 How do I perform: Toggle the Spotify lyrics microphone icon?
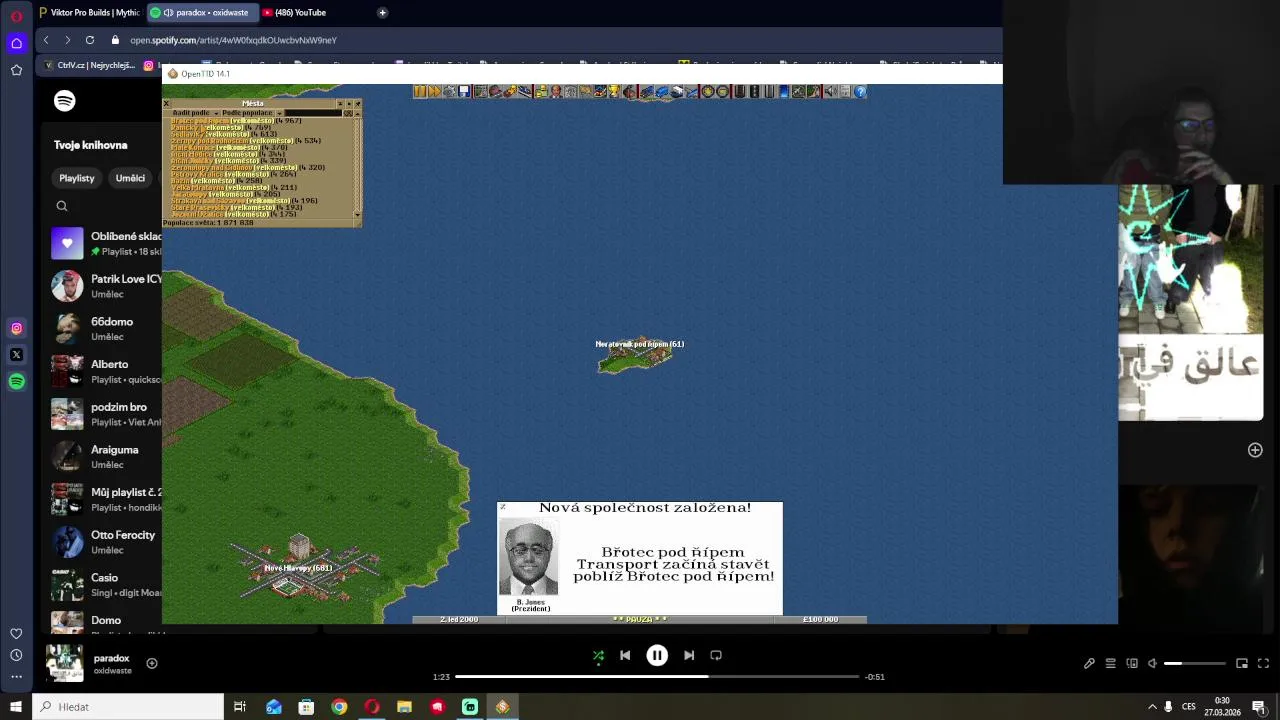1089,663
